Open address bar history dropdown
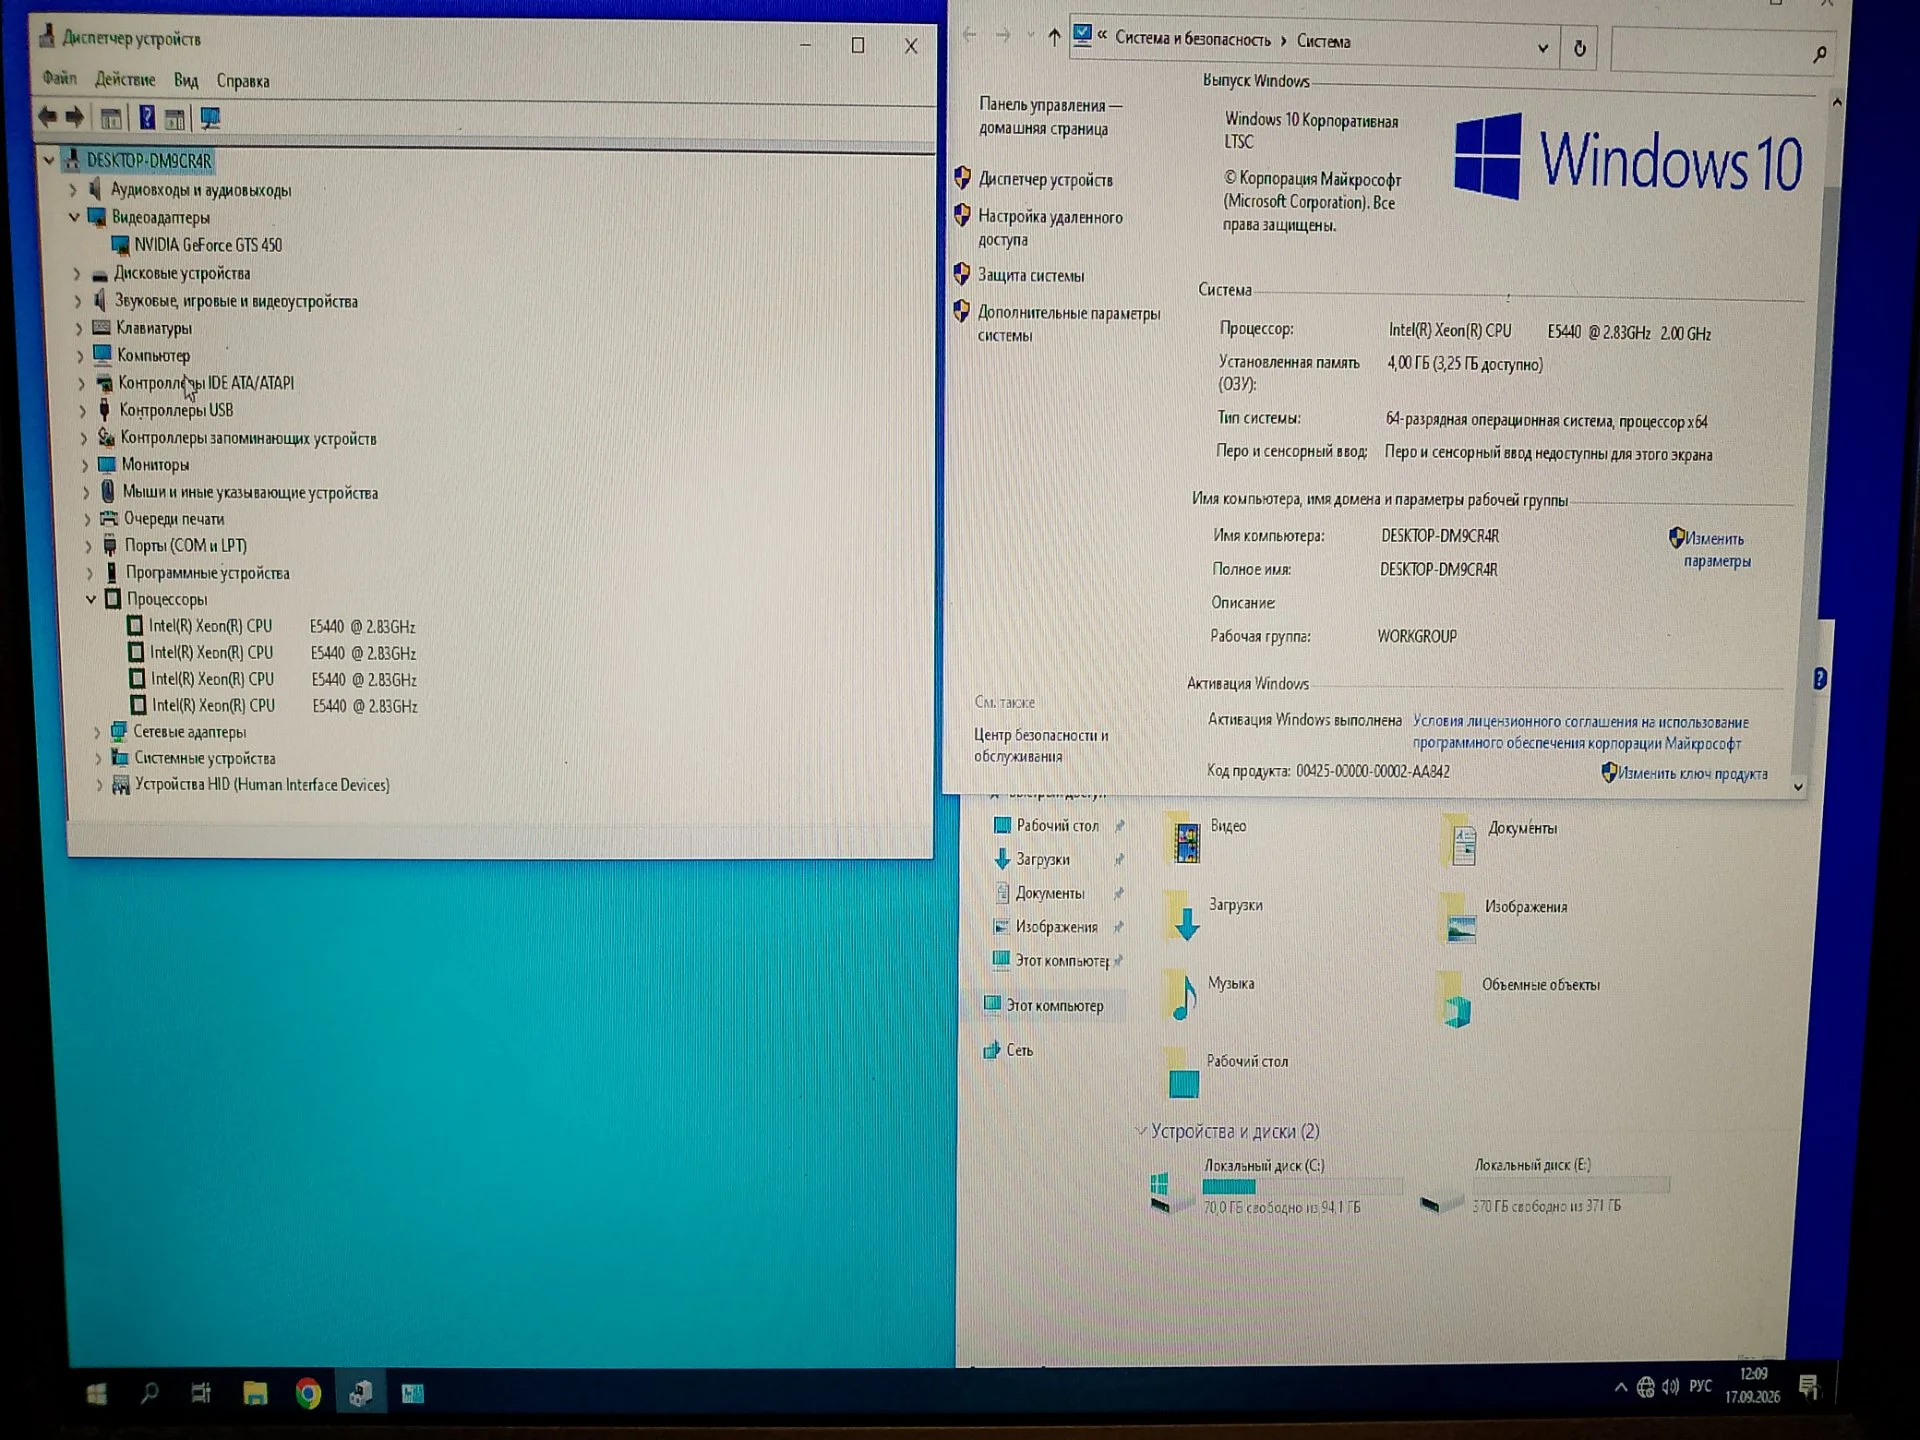1920x1440 pixels. coord(1543,47)
